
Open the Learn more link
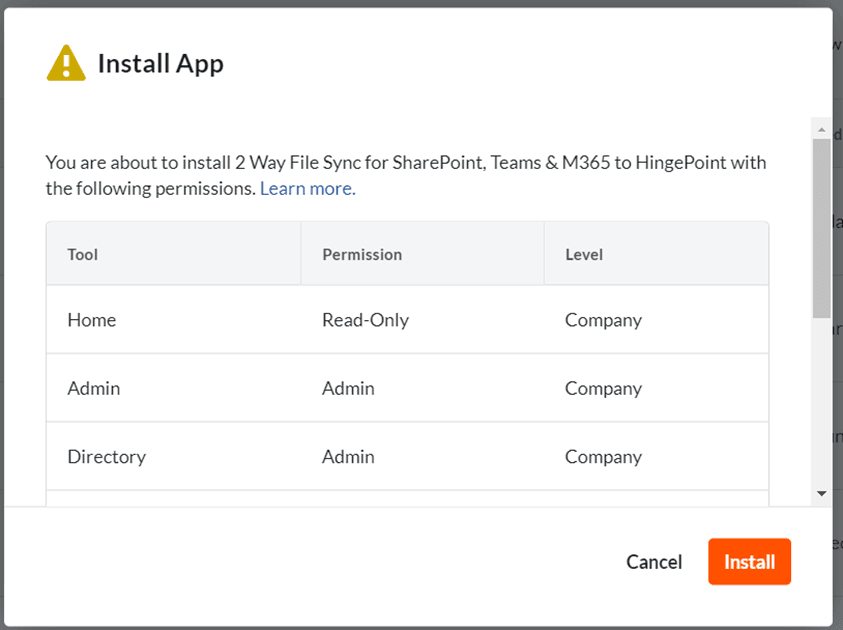point(305,188)
